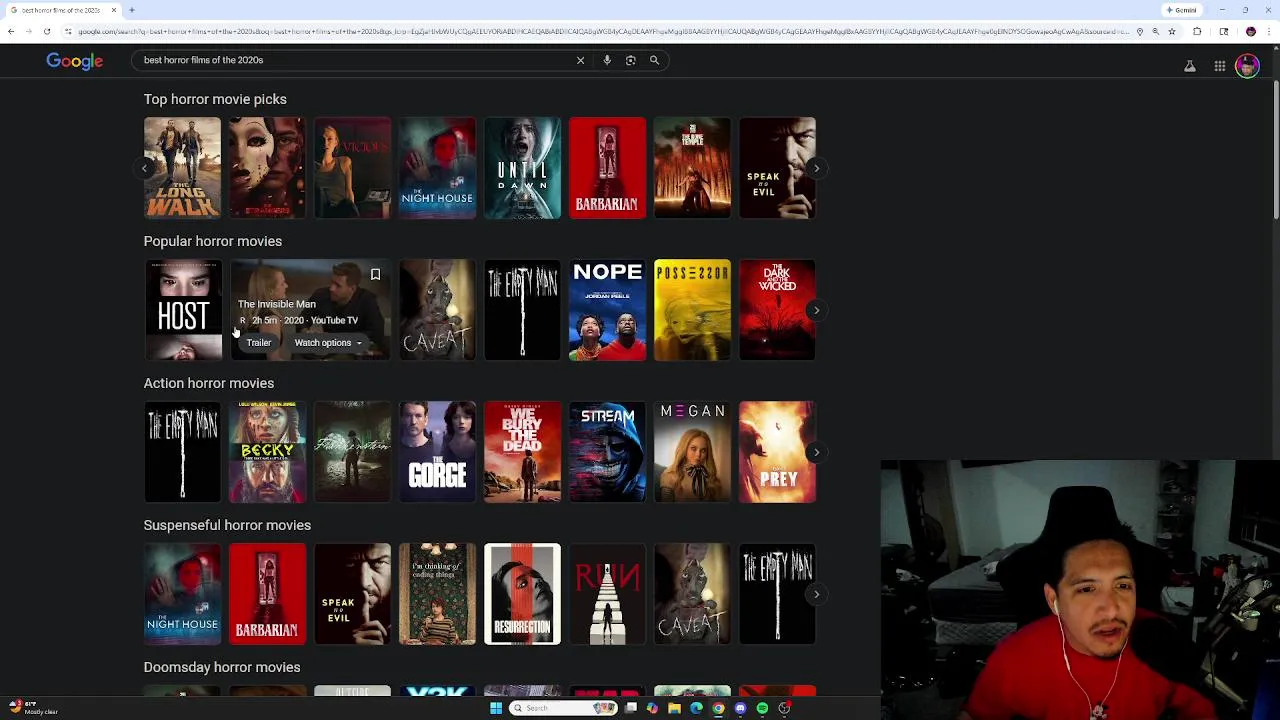This screenshot has height=720, width=1280.
Task: Select The Long Walk poster
Action: (x=182, y=168)
